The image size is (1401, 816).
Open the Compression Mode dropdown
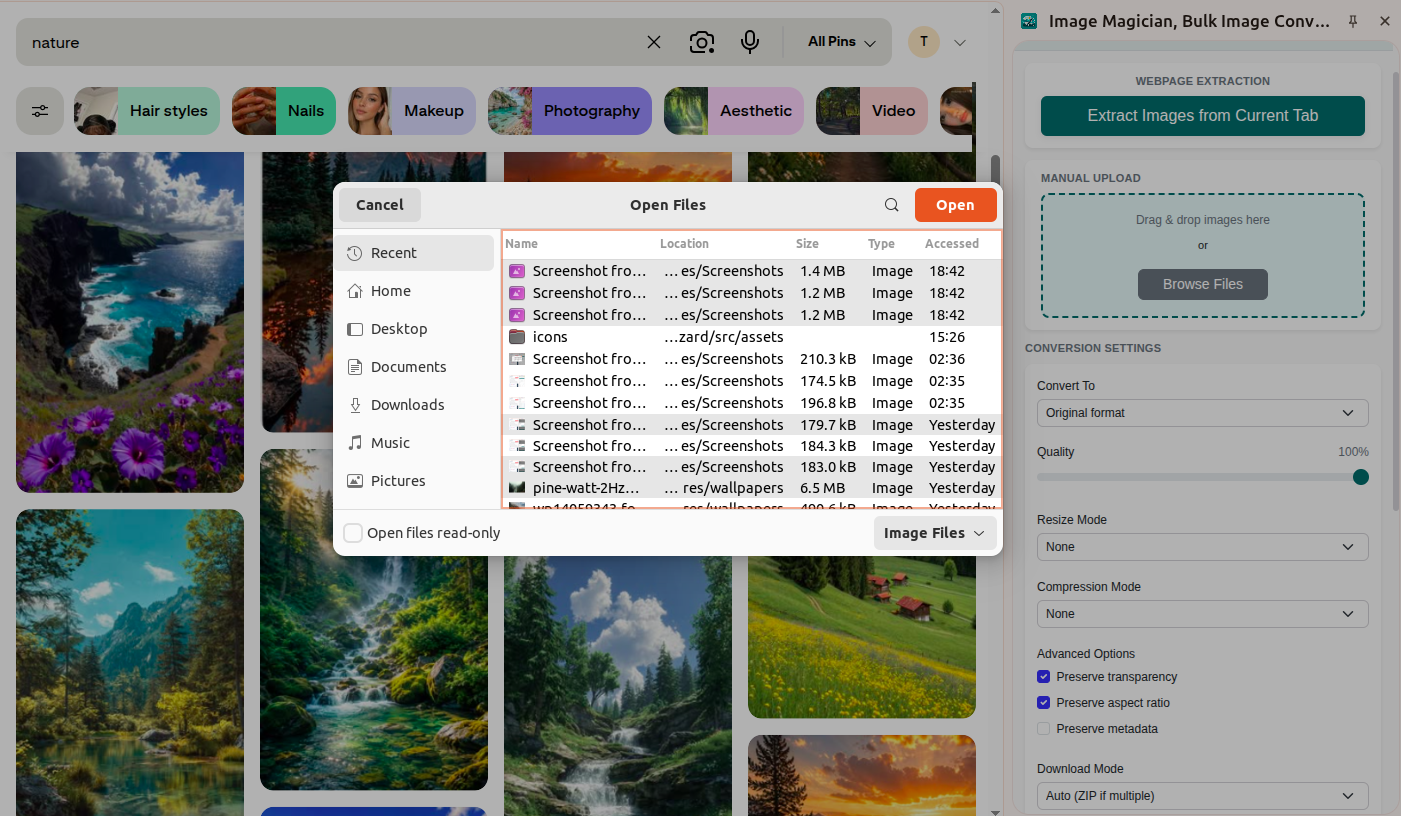pyautogui.click(x=1203, y=614)
